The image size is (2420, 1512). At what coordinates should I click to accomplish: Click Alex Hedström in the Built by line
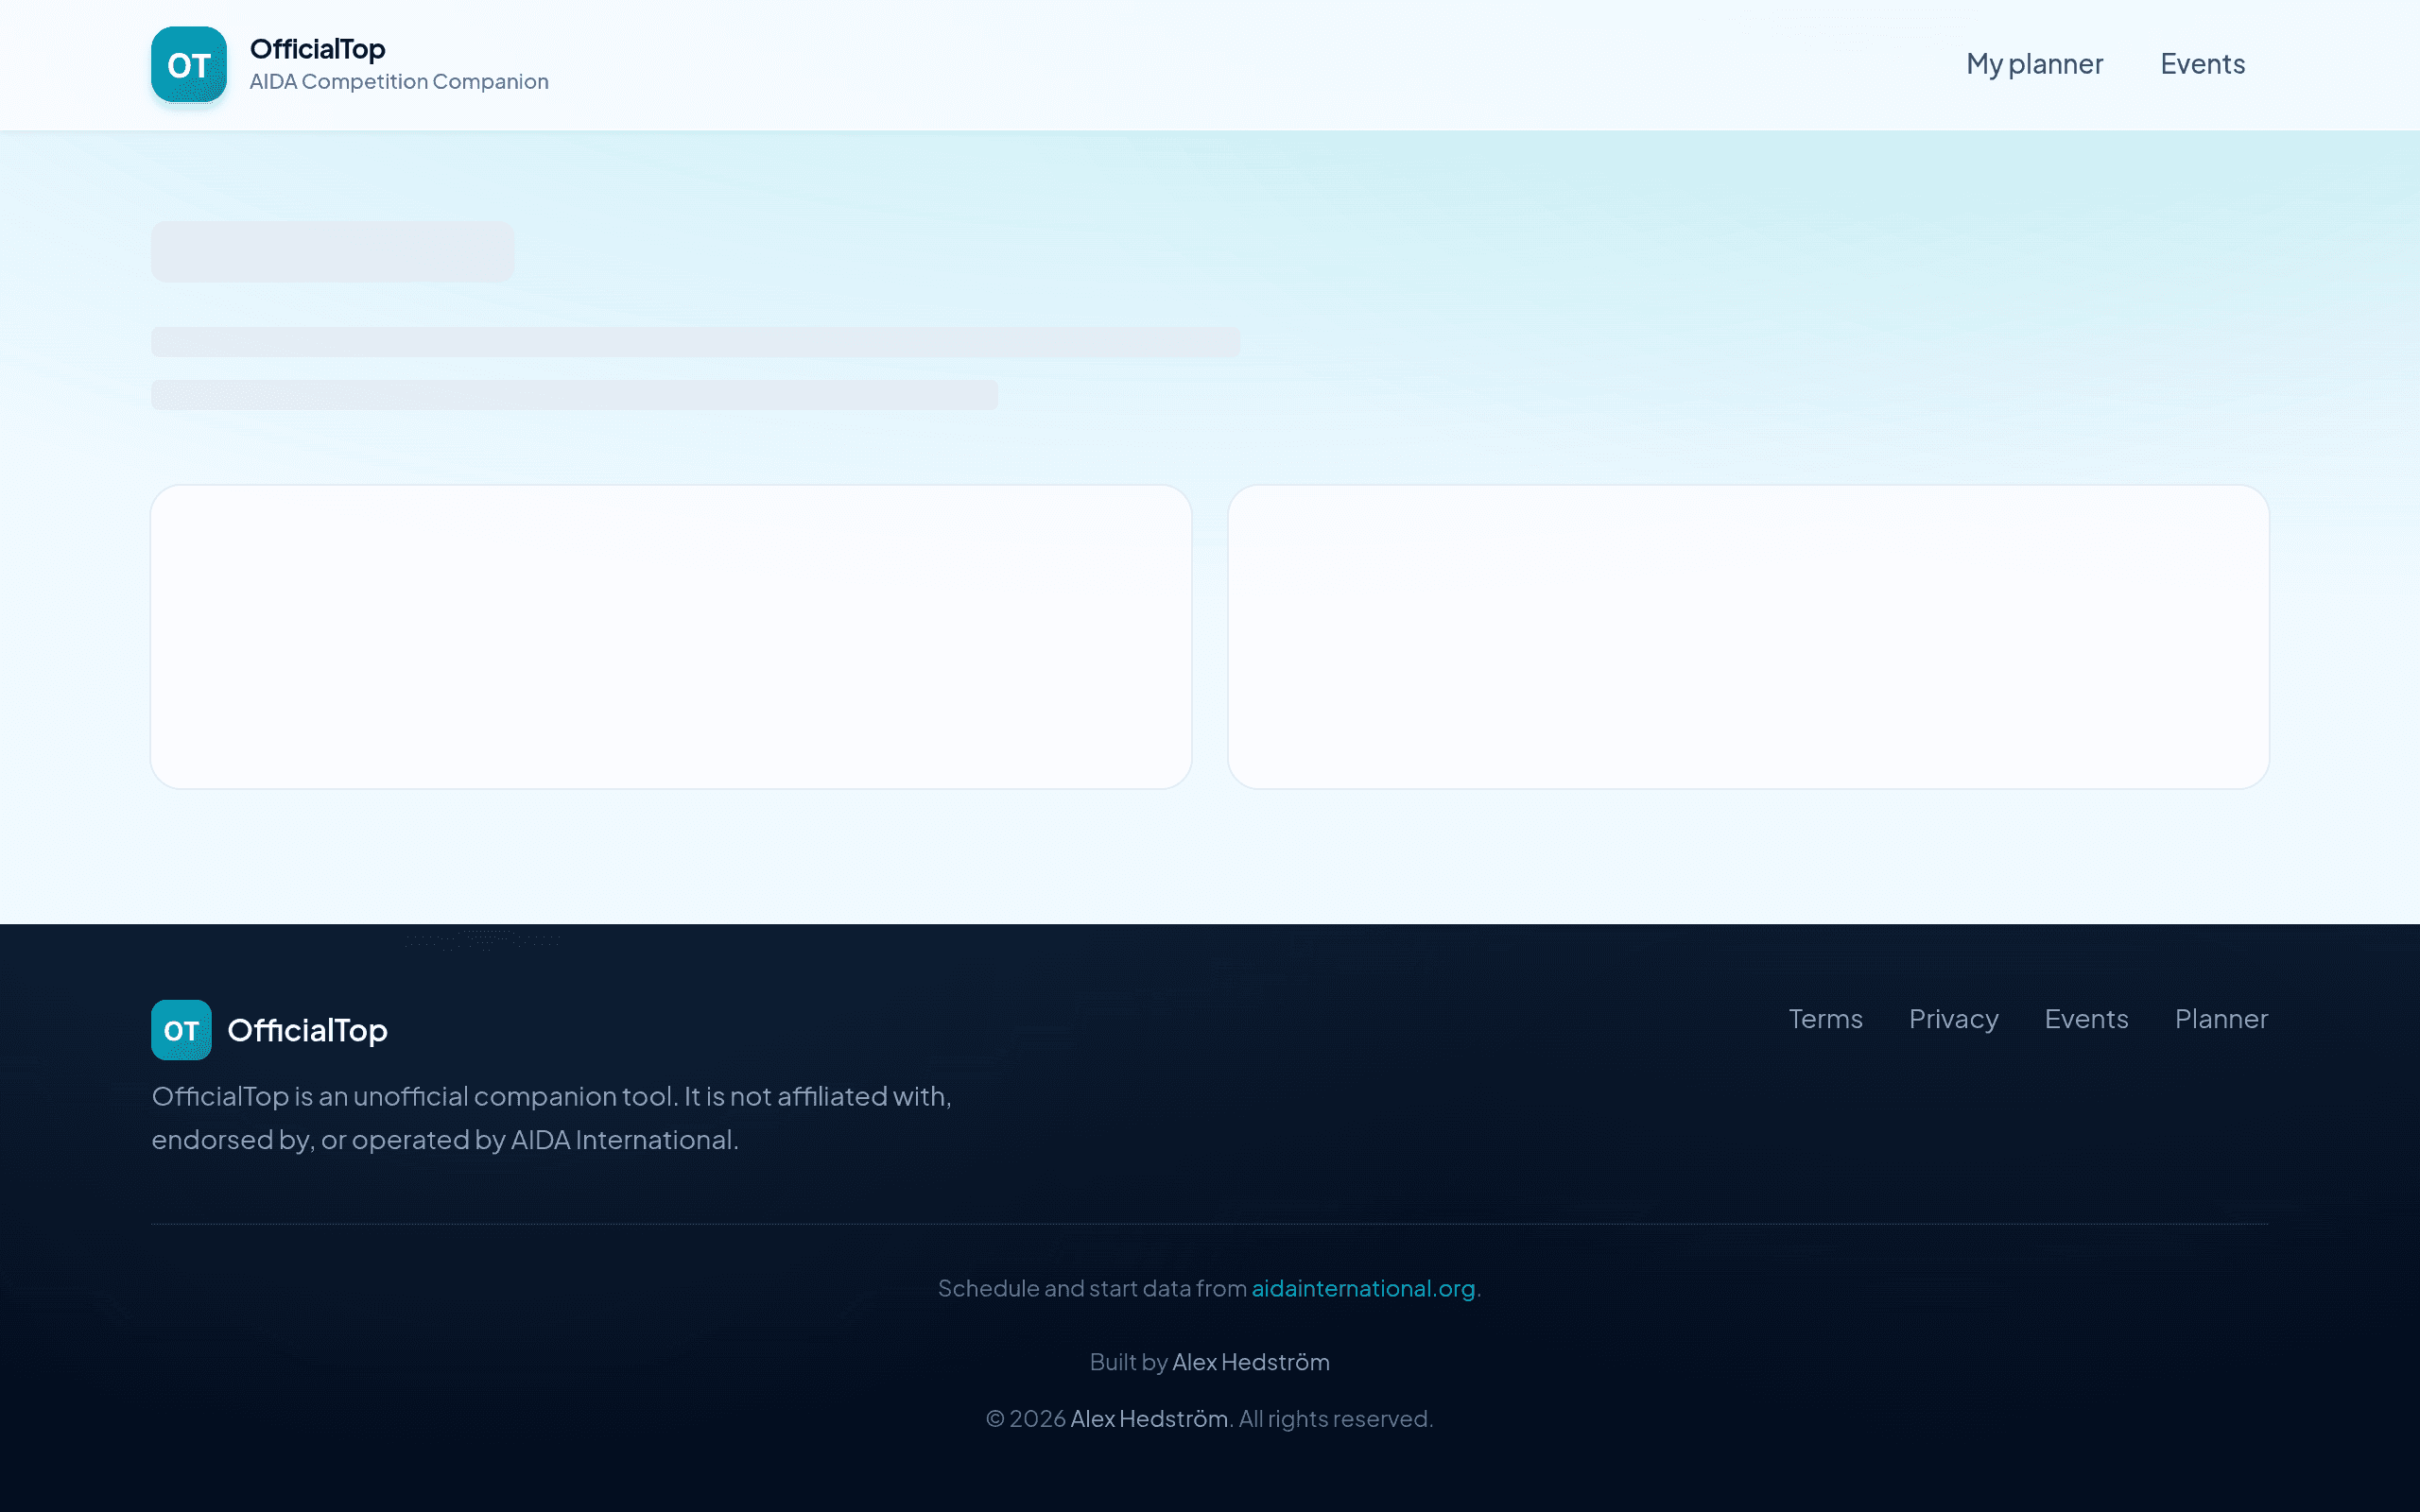point(1250,1362)
